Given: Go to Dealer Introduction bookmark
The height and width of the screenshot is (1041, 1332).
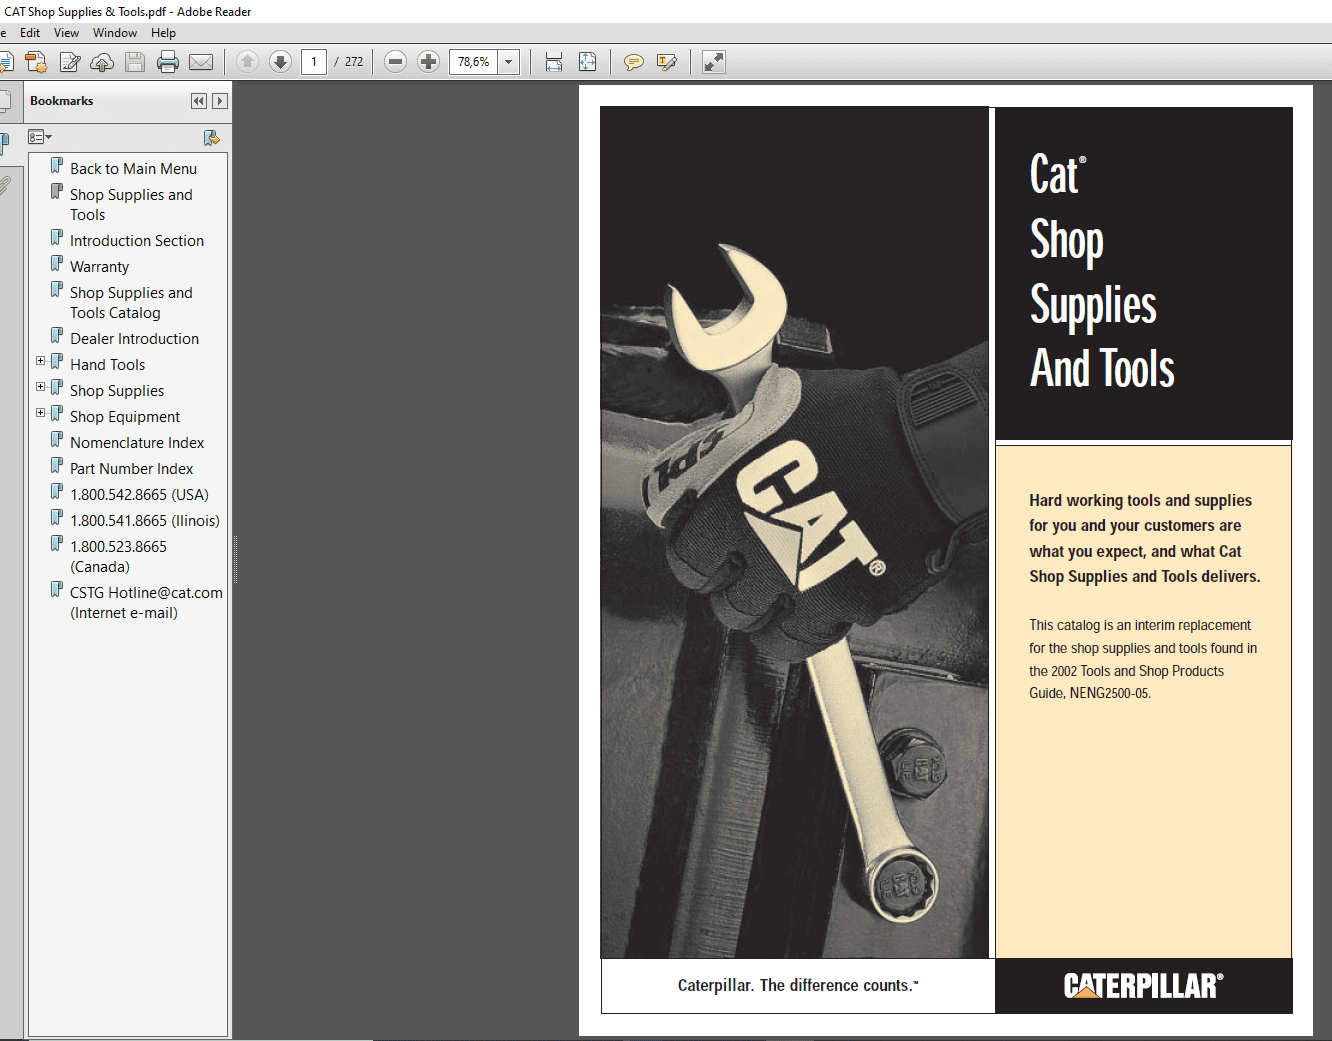Looking at the screenshot, I should coord(134,339).
